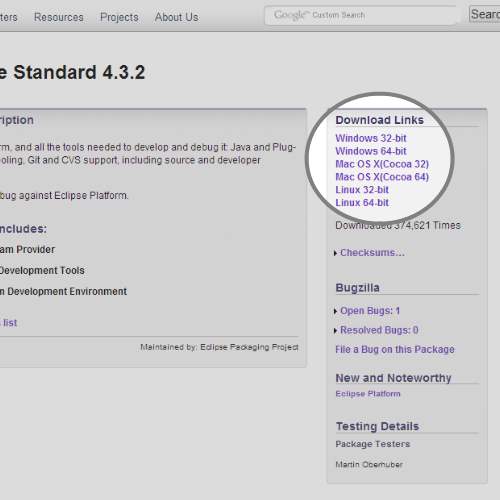Download Mac OS X (Cocoa 64)

pyautogui.click(x=382, y=177)
